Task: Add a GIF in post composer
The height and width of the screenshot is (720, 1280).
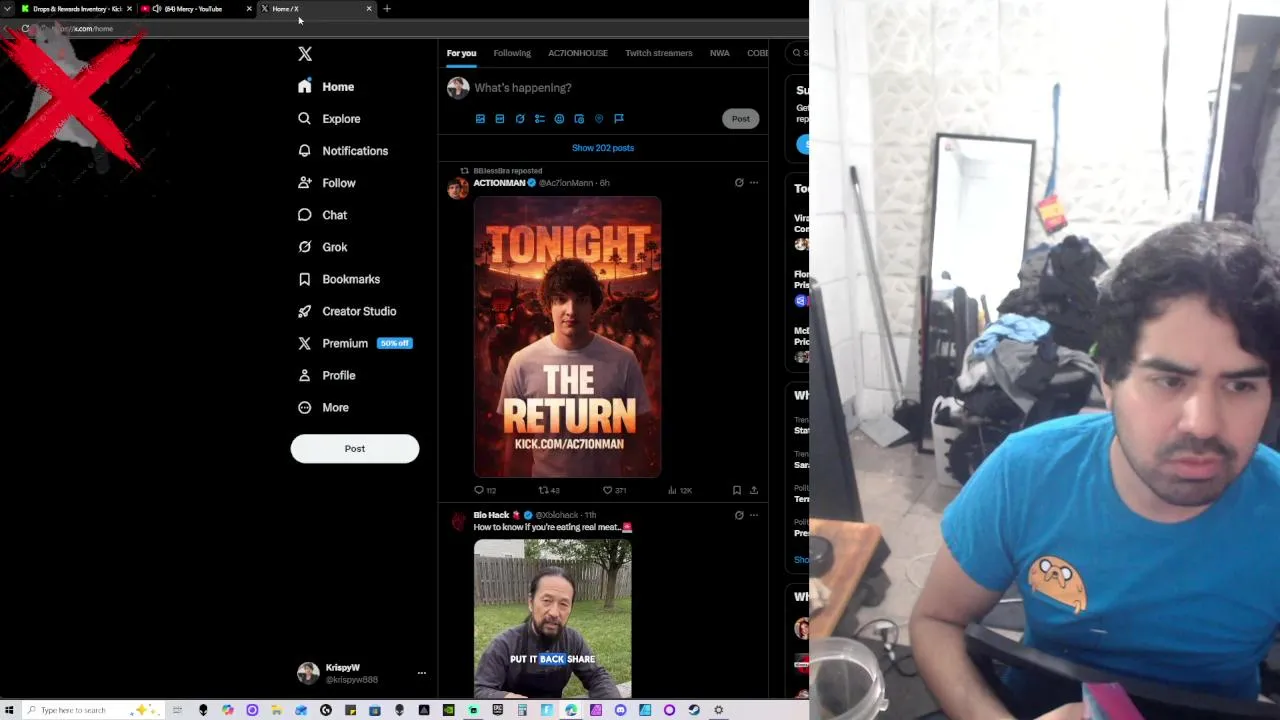Action: 500,118
